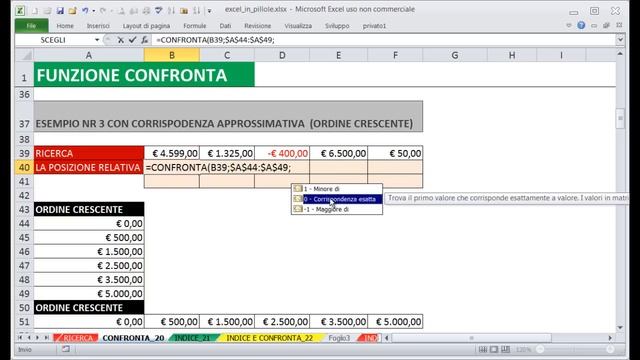Go to first sheet with tab navigation arrow
The height and width of the screenshot is (360, 640).
[x=20, y=338]
